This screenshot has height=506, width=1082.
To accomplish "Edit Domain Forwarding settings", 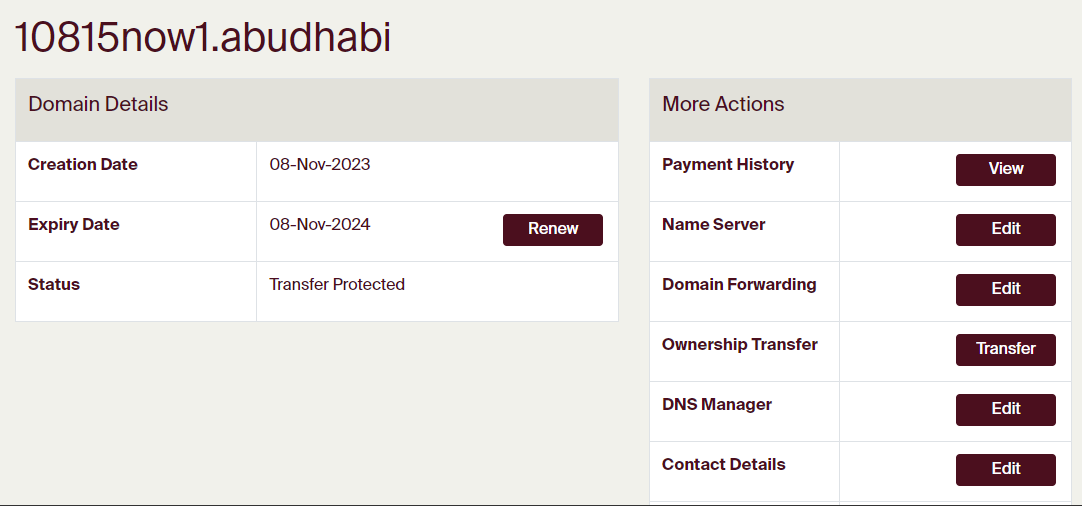I will tap(1005, 289).
